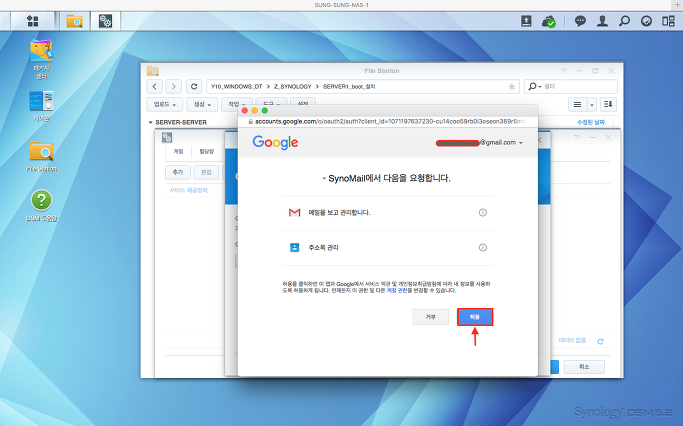Viewport: 683px width, 426px height.
Task: Refresh the File Station folder
Action: click(194, 86)
